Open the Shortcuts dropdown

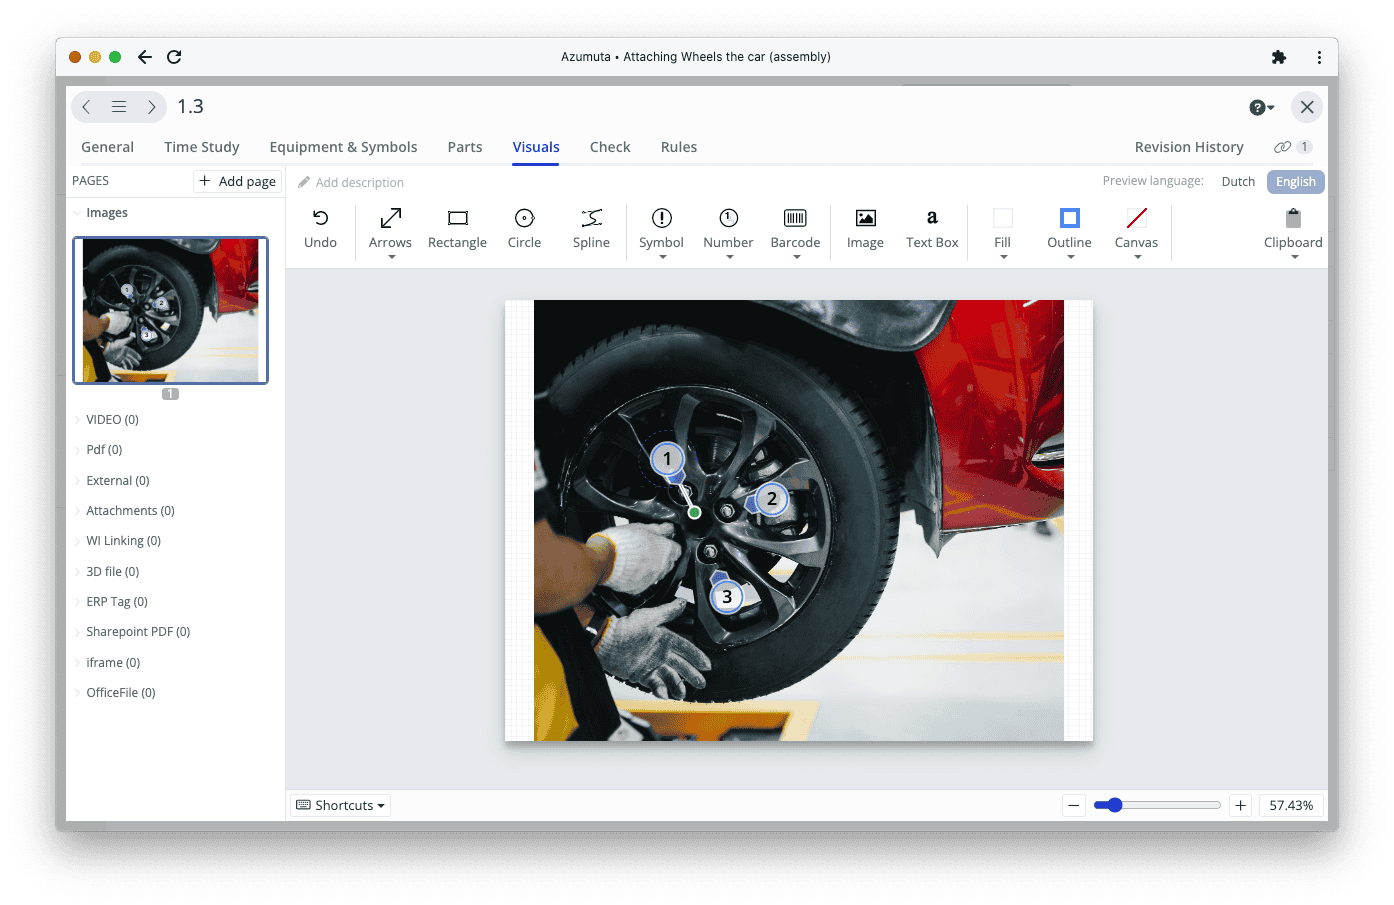click(341, 805)
